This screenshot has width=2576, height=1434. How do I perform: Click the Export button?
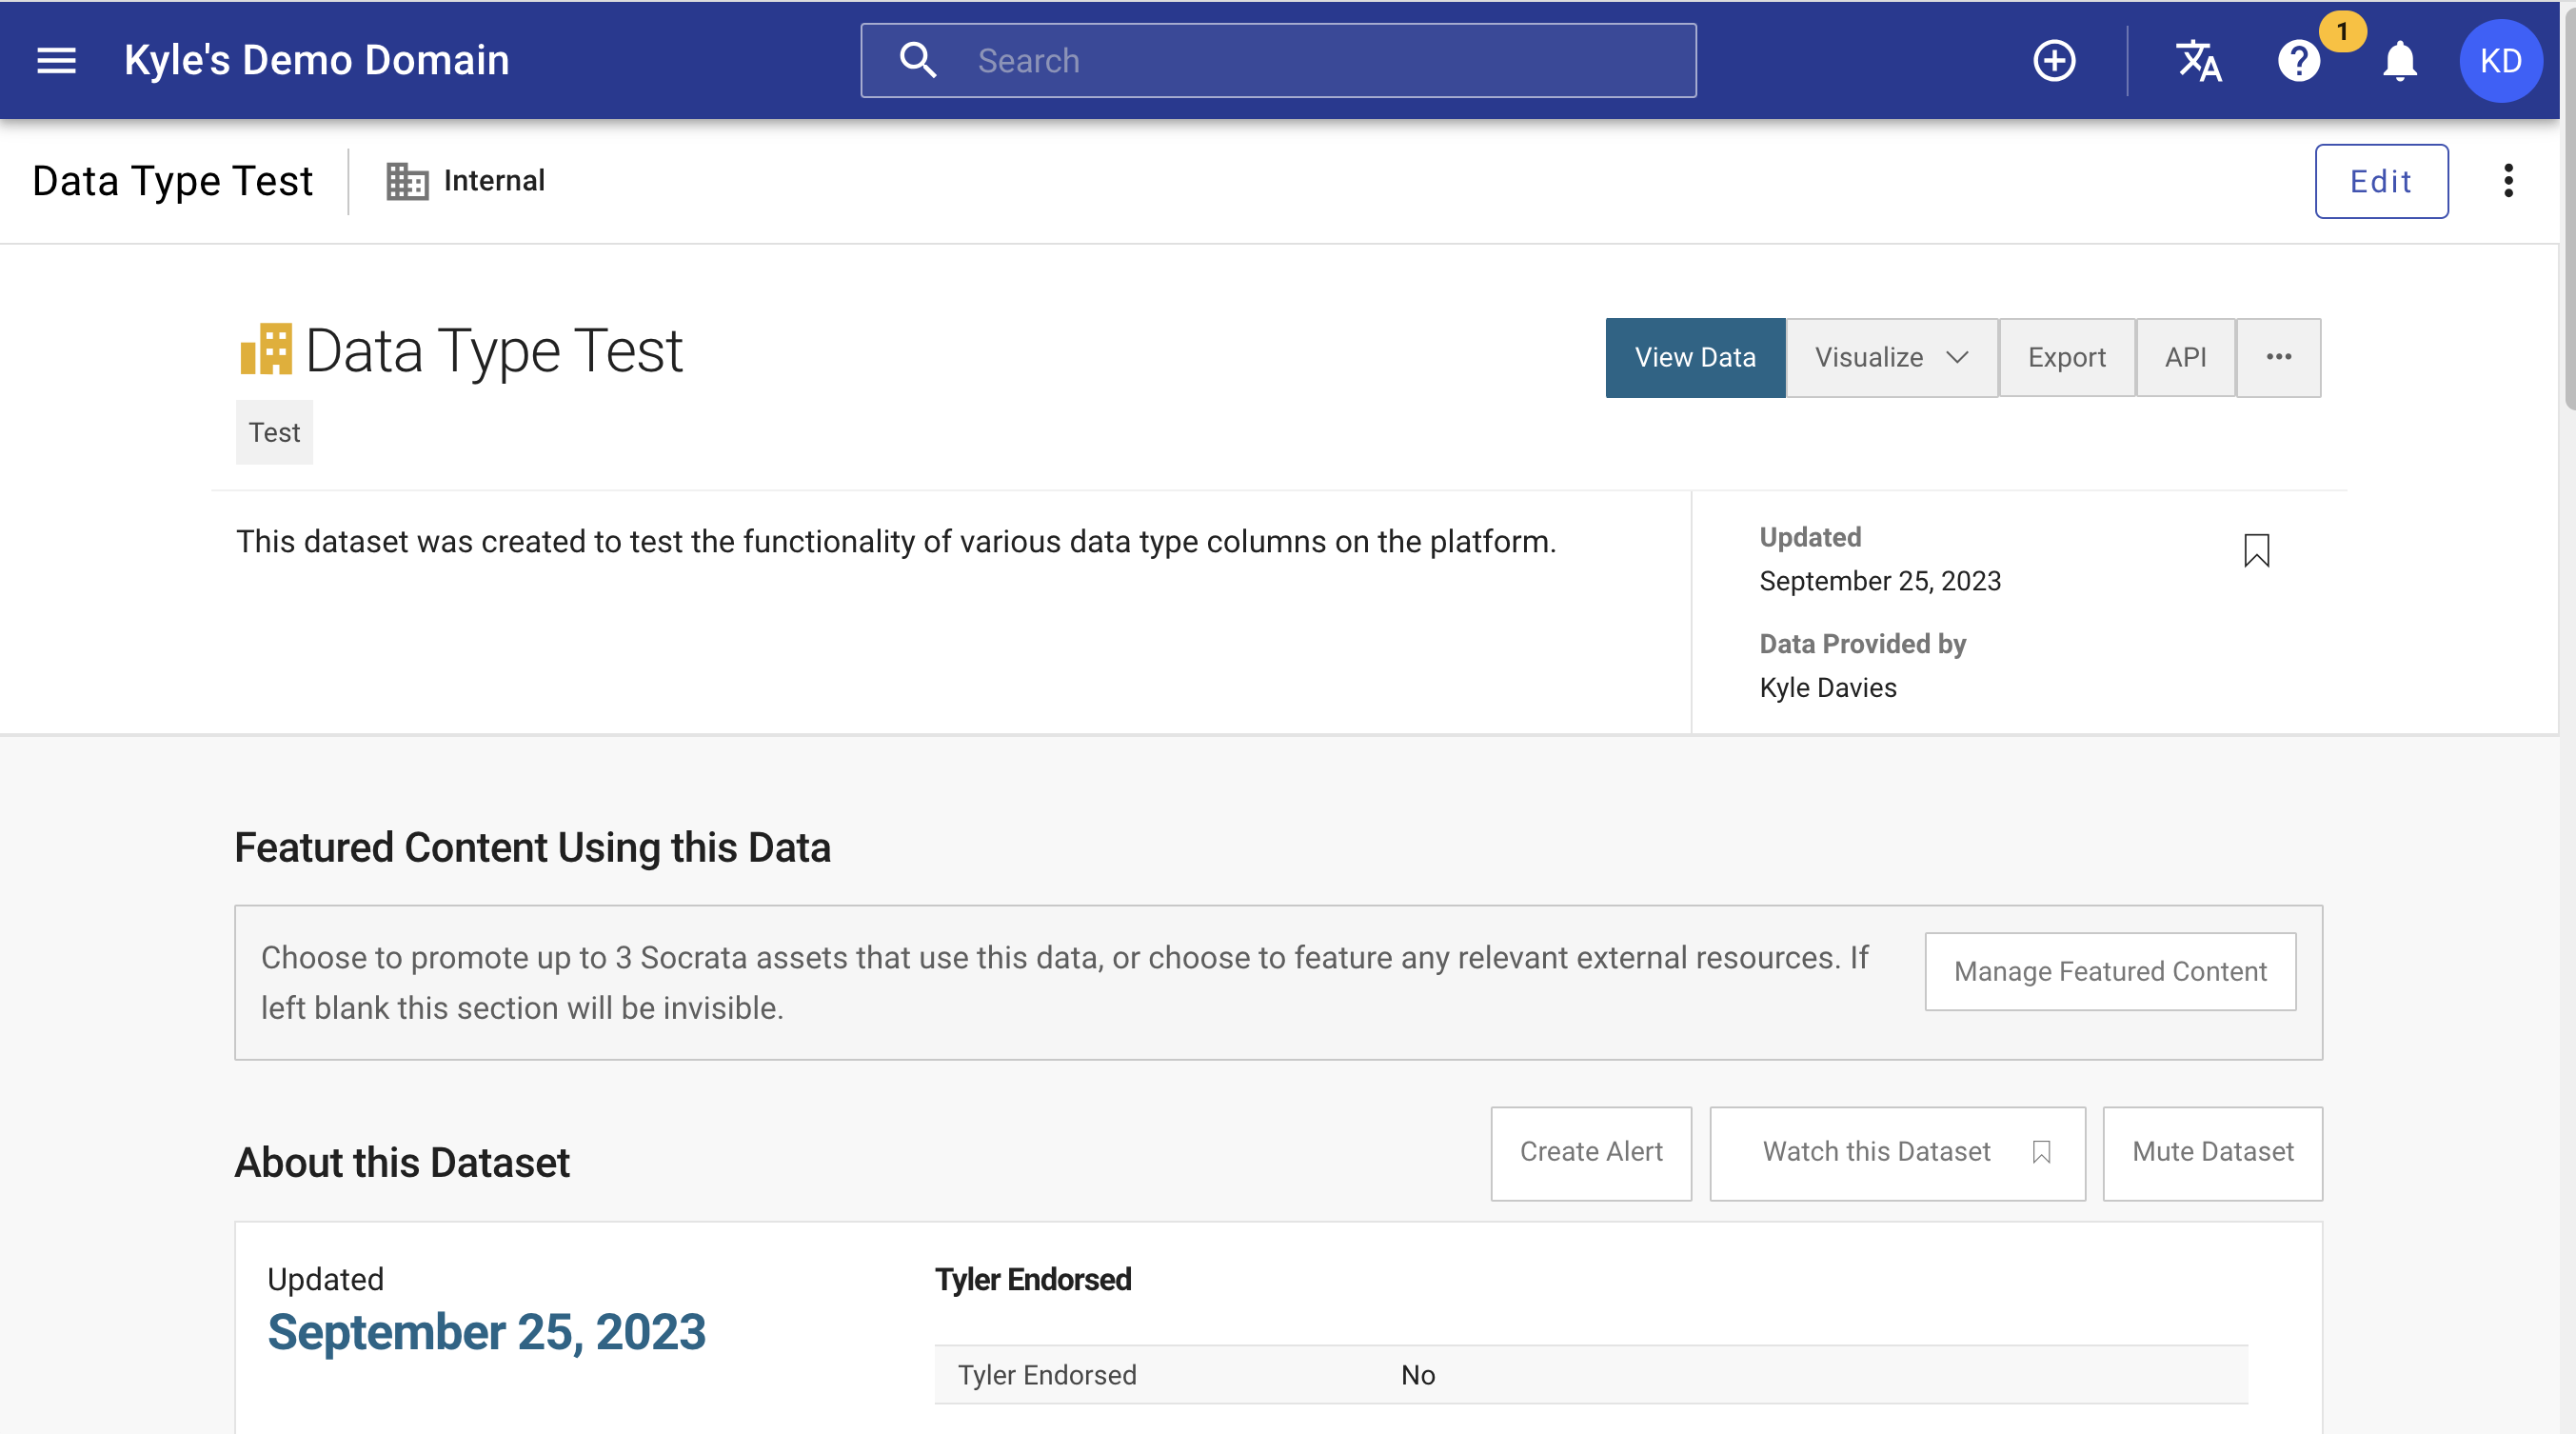coord(2066,357)
